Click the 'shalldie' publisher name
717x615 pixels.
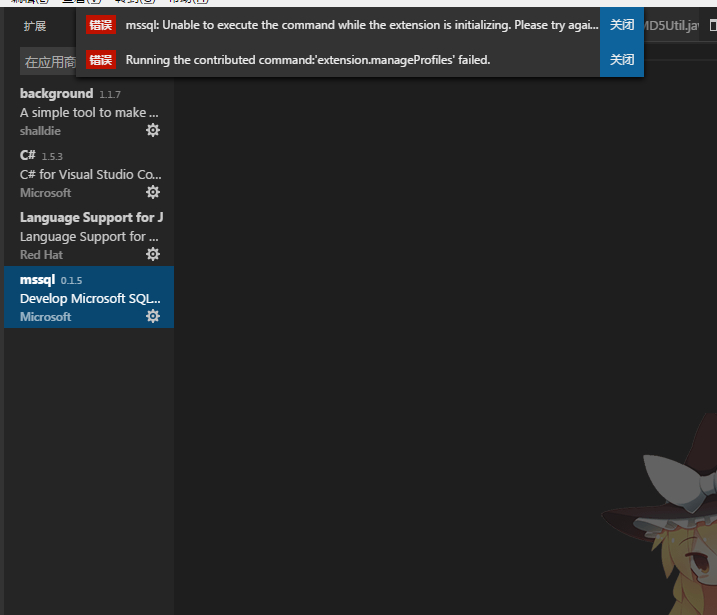click(40, 131)
